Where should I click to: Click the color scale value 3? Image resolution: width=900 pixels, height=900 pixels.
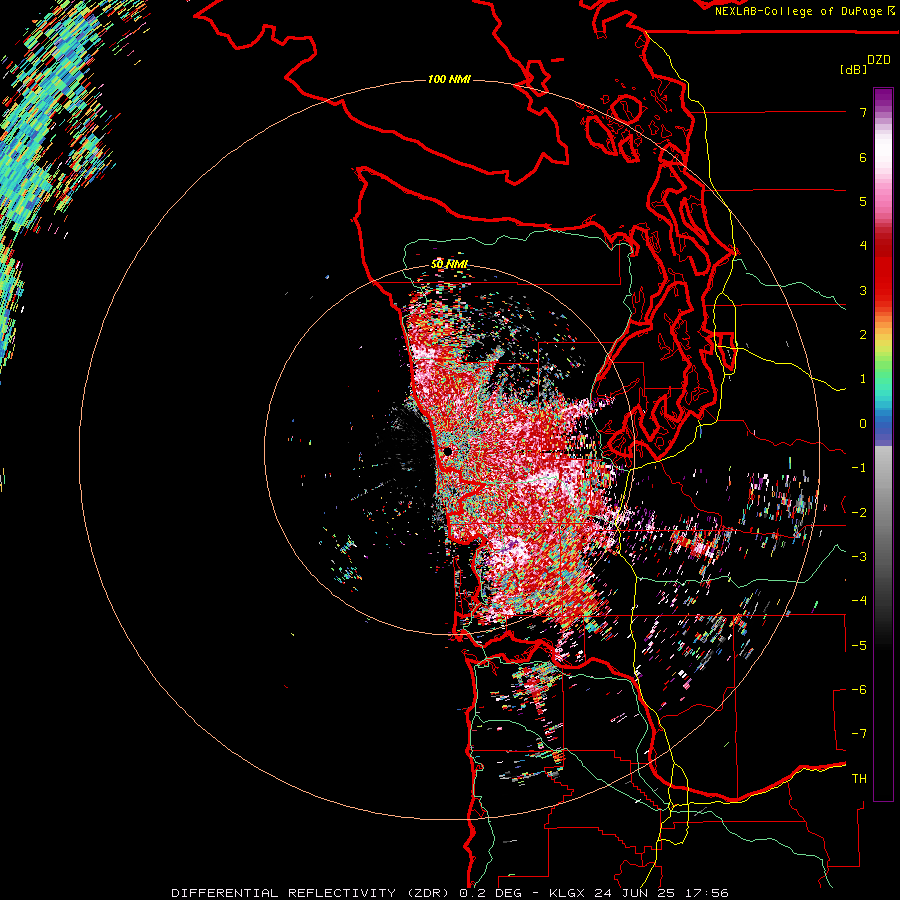coord(863,290)
